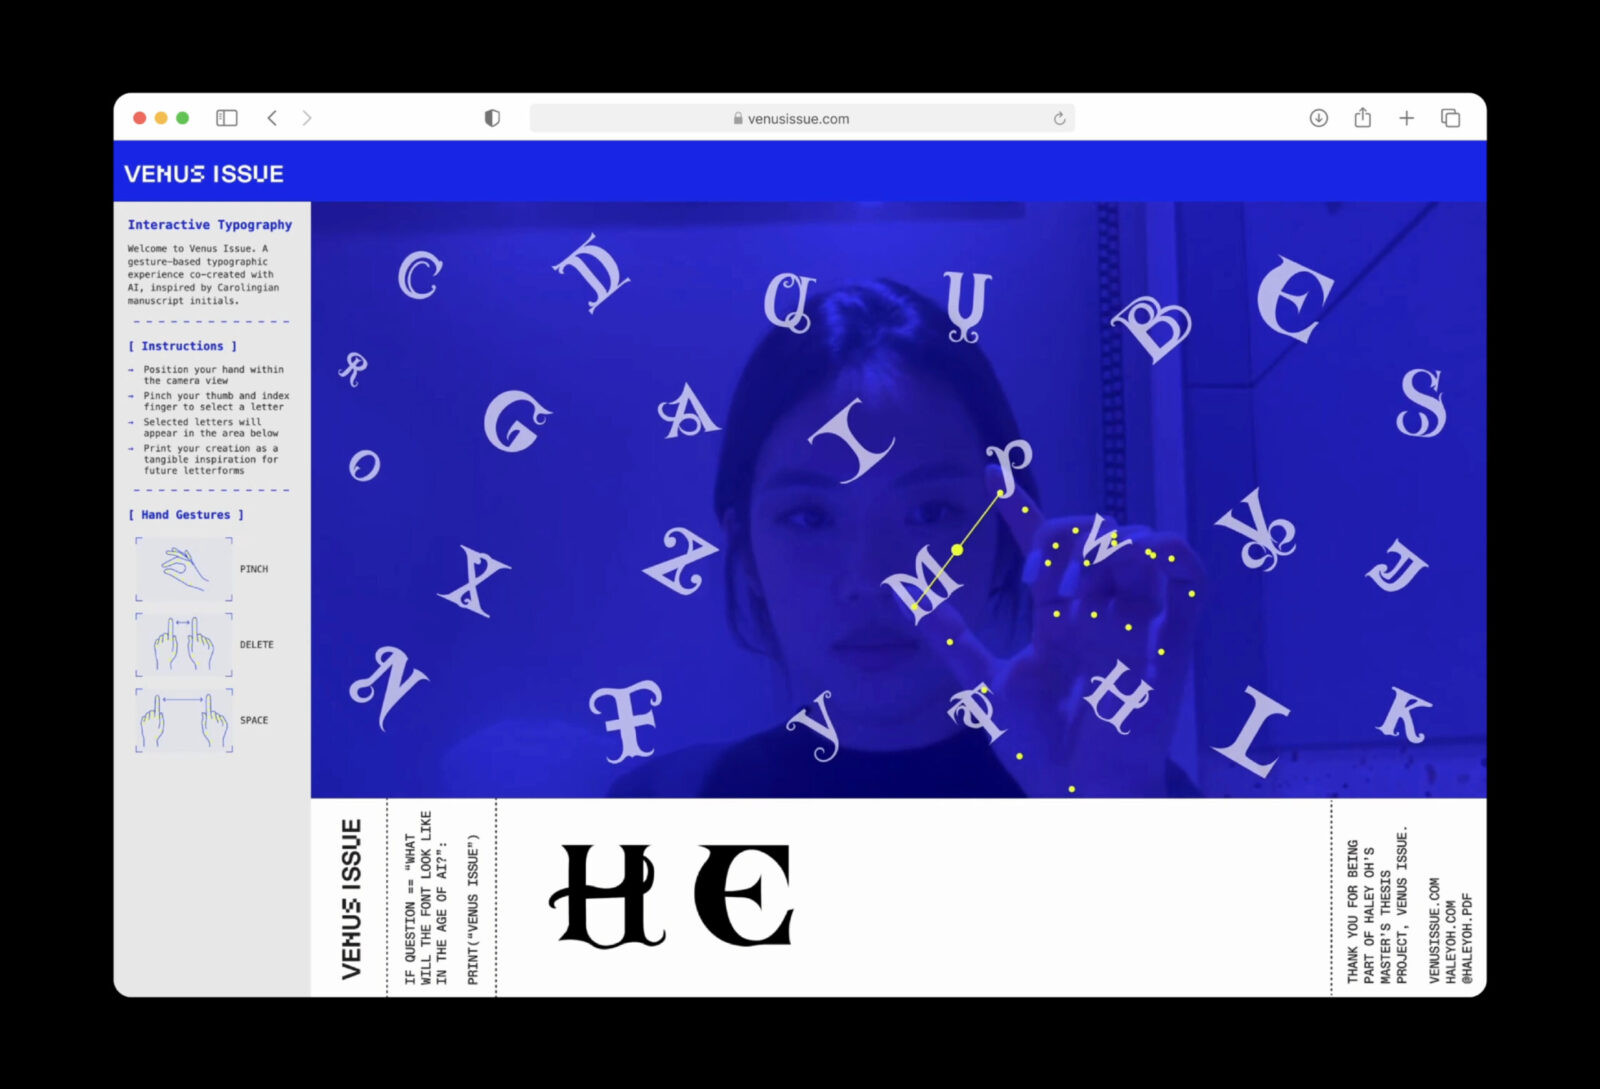1600x1089 pixels.
Task: Open the privacy shield report icon
Action: (492, 118)
